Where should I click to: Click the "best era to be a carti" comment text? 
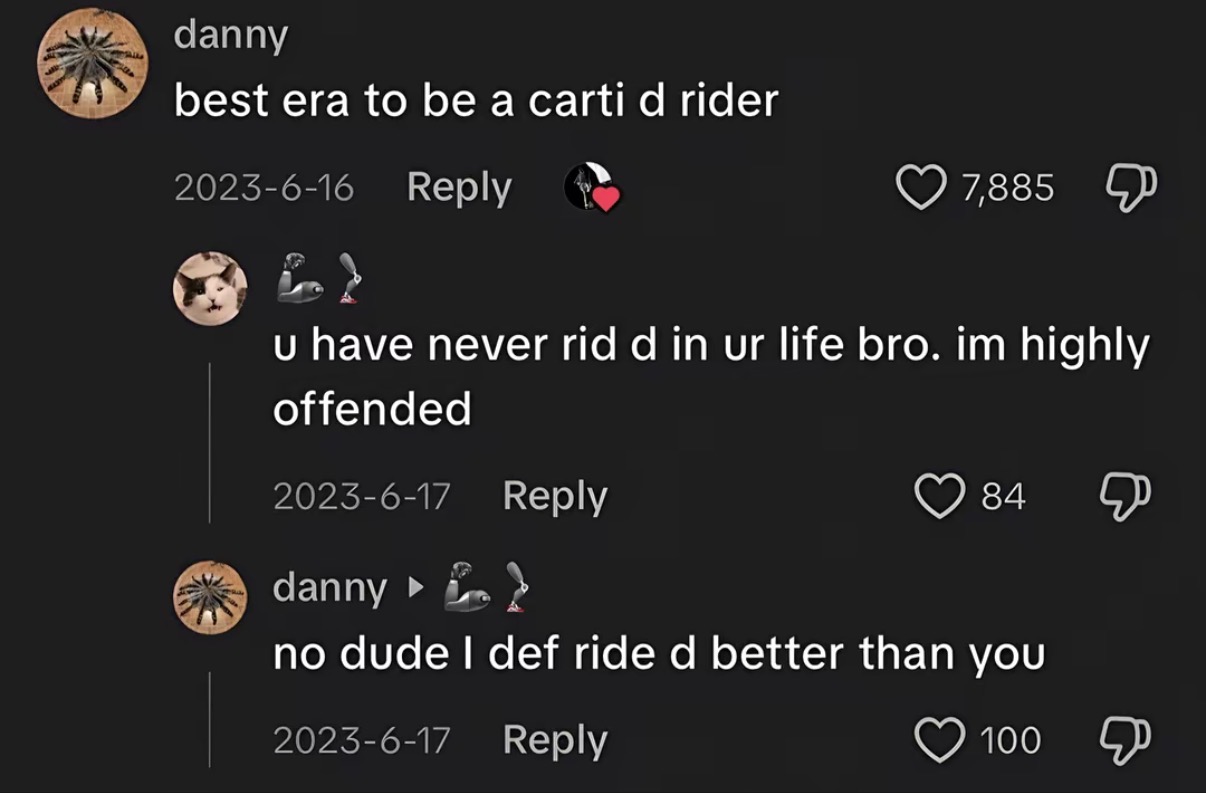tap(476, 100)
